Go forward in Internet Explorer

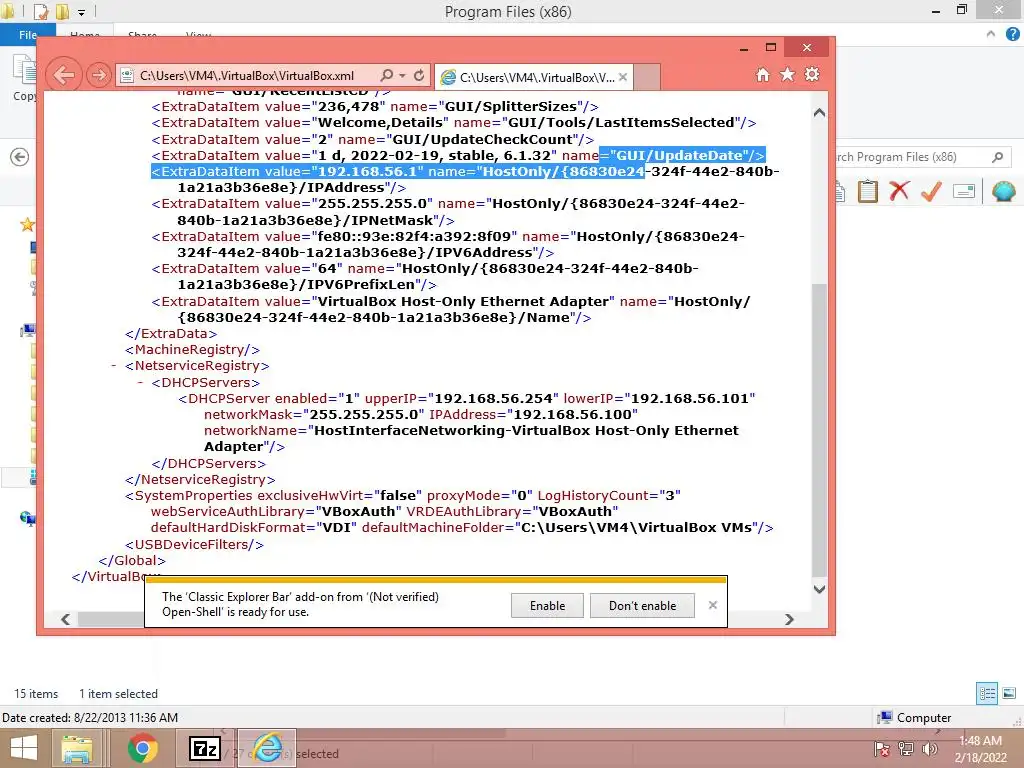pyautogui.click(x=99, y=75)
